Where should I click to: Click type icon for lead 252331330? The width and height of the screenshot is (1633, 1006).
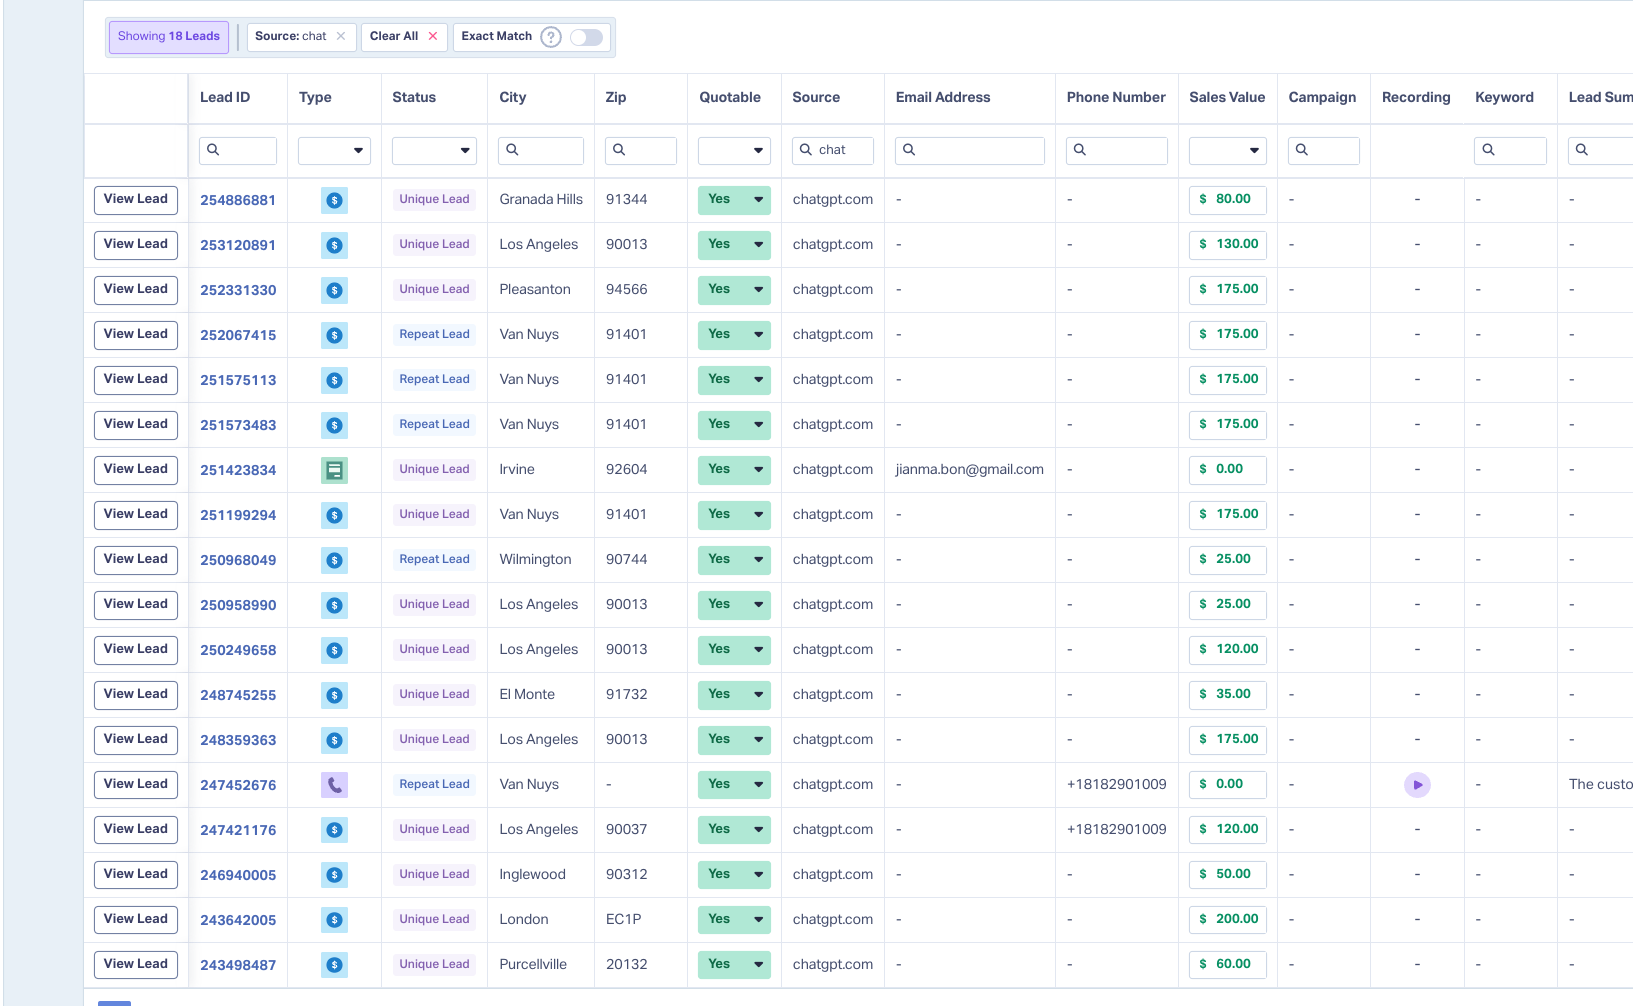[334, 290]
